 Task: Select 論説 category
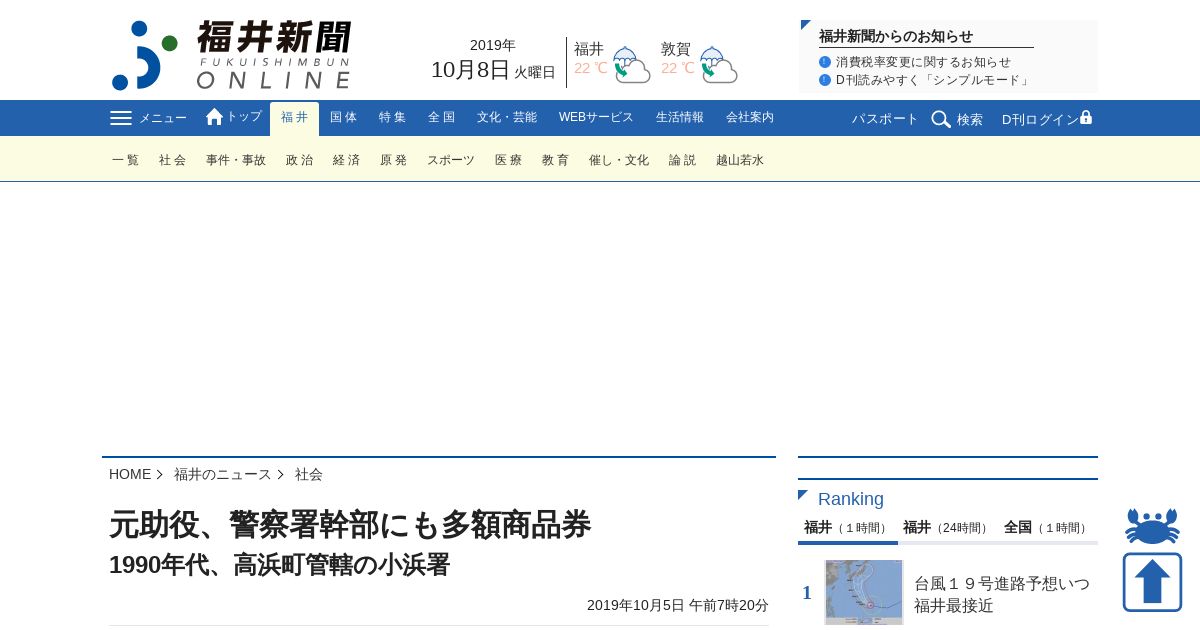tap(683, 160)
